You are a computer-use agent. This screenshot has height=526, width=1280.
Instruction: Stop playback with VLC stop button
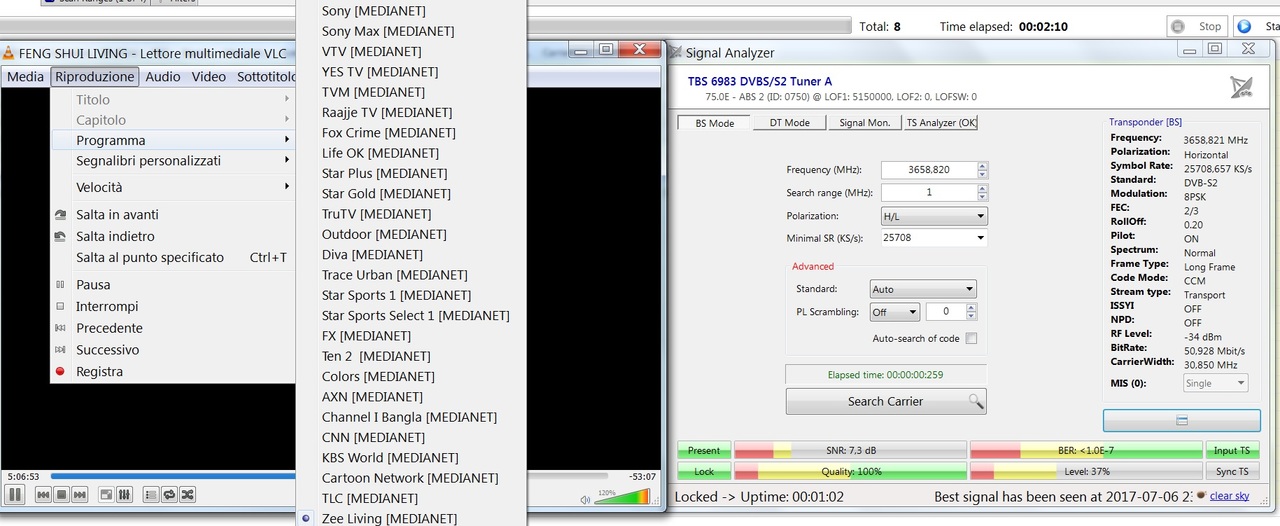point(61,494)
